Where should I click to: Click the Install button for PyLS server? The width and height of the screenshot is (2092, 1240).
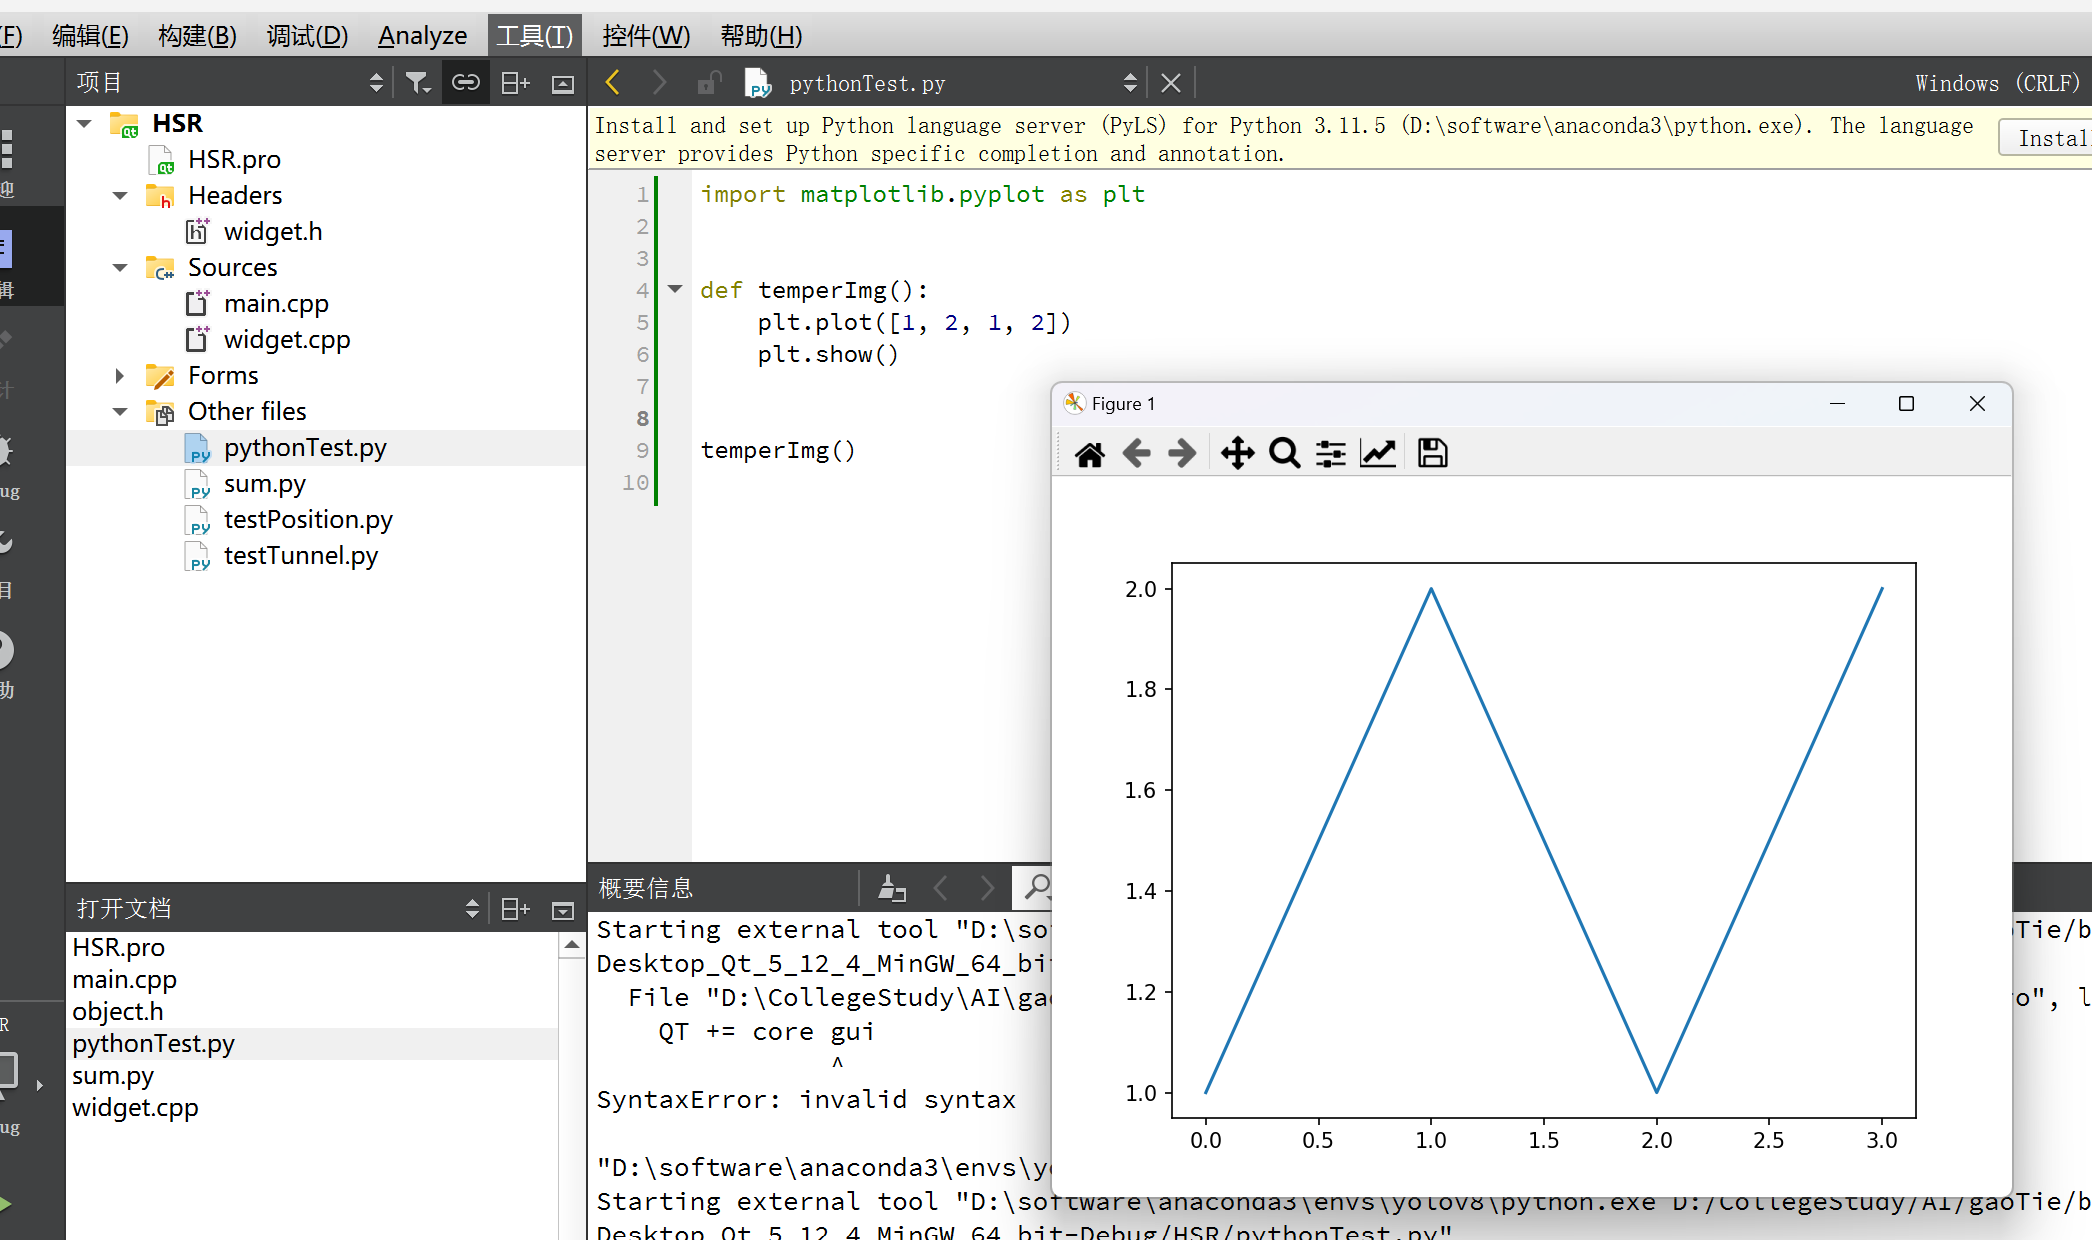[x=2052, y=137]
